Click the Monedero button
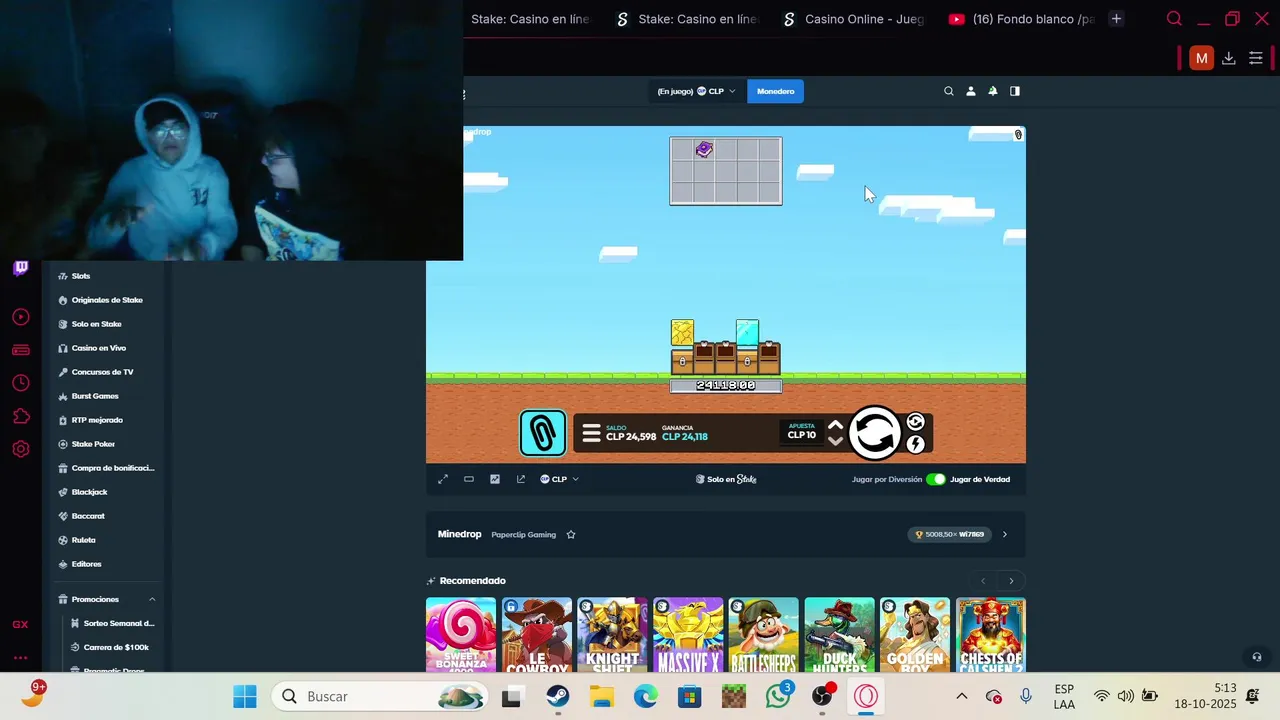 [x=775, y=91]
